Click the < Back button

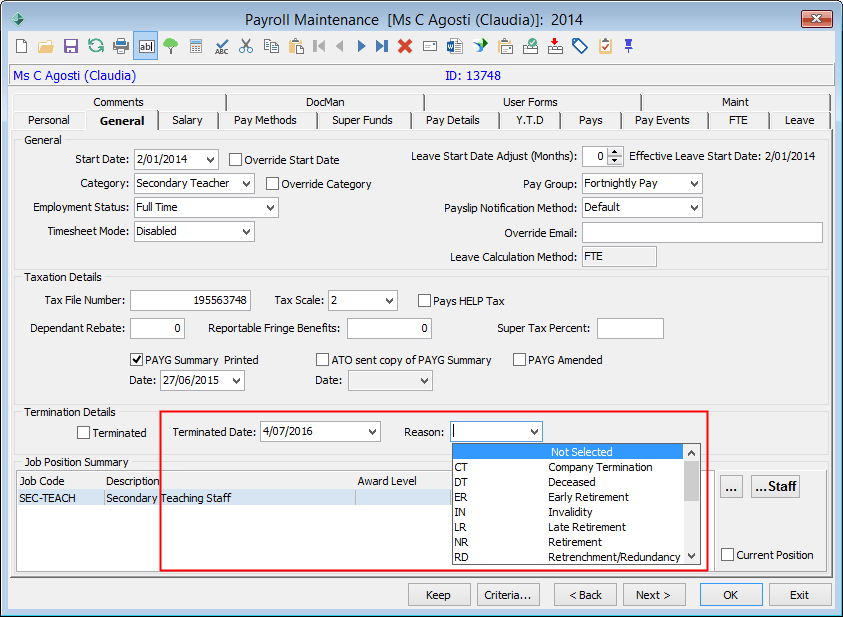pyautogui.click(x=585, y=595)
